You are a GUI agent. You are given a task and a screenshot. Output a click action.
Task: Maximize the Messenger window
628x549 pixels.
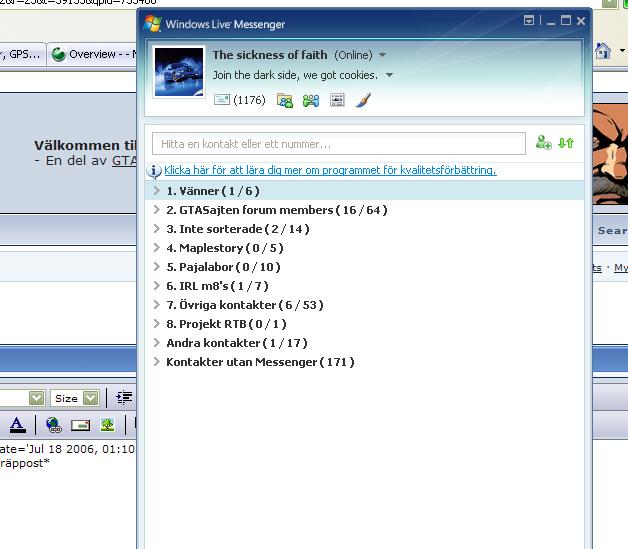[x=566, y=20]
